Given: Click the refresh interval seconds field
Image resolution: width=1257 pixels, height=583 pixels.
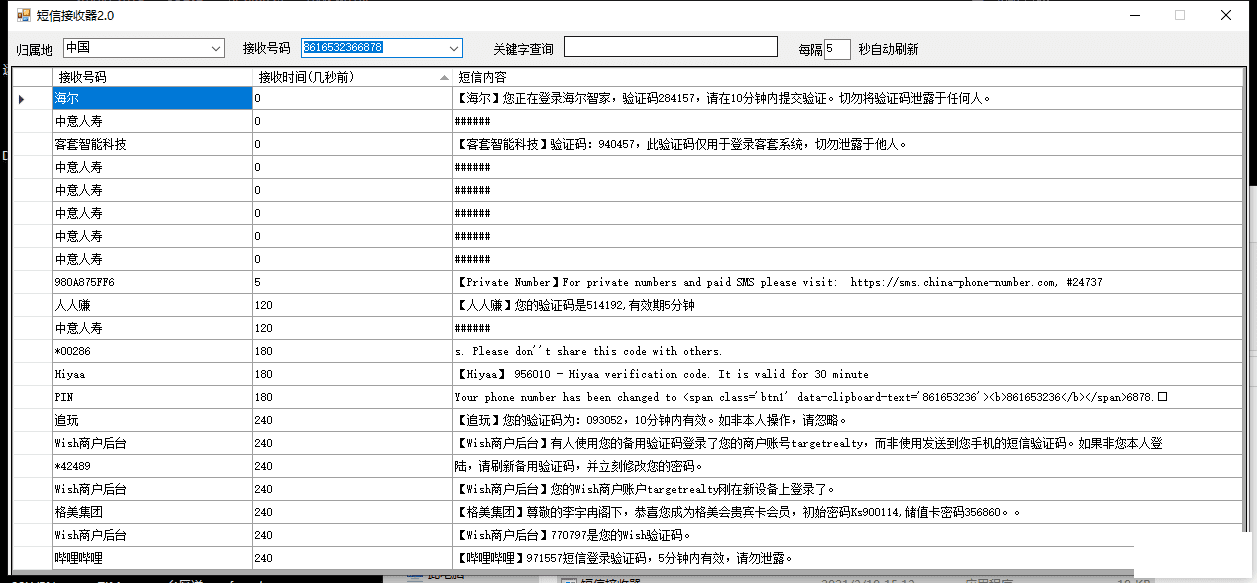Looking at the screenshot, I should 837,49.
